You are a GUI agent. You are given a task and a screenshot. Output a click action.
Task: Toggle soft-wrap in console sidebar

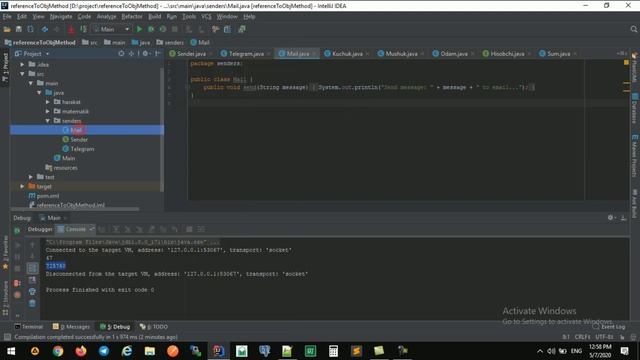(32, 268)
